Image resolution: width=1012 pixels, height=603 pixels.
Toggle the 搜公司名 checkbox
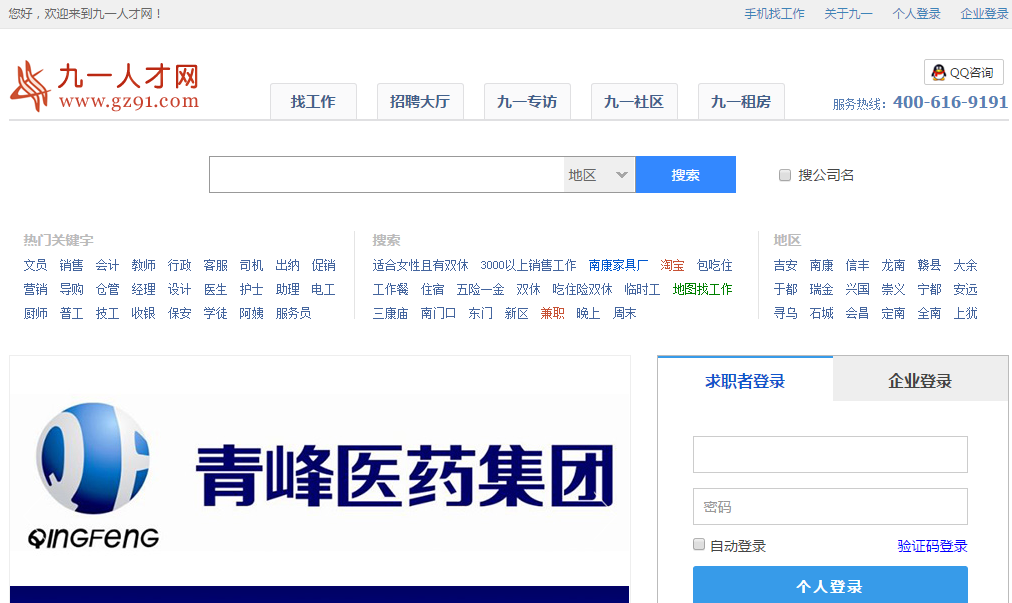point(785,175)
